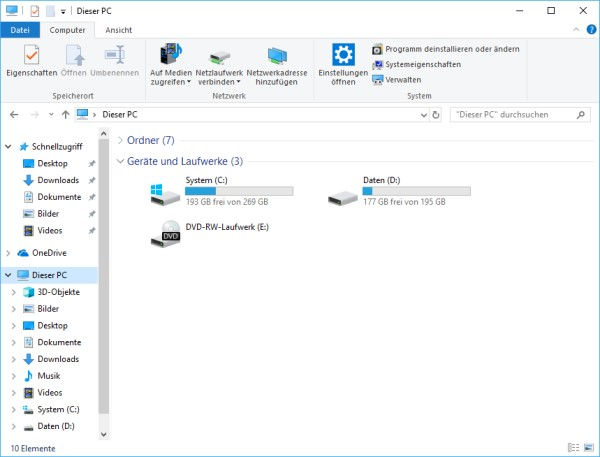Select Downloads under Dieser PC
The height and width of the screenshot is (457, 600).
point(58,359)
